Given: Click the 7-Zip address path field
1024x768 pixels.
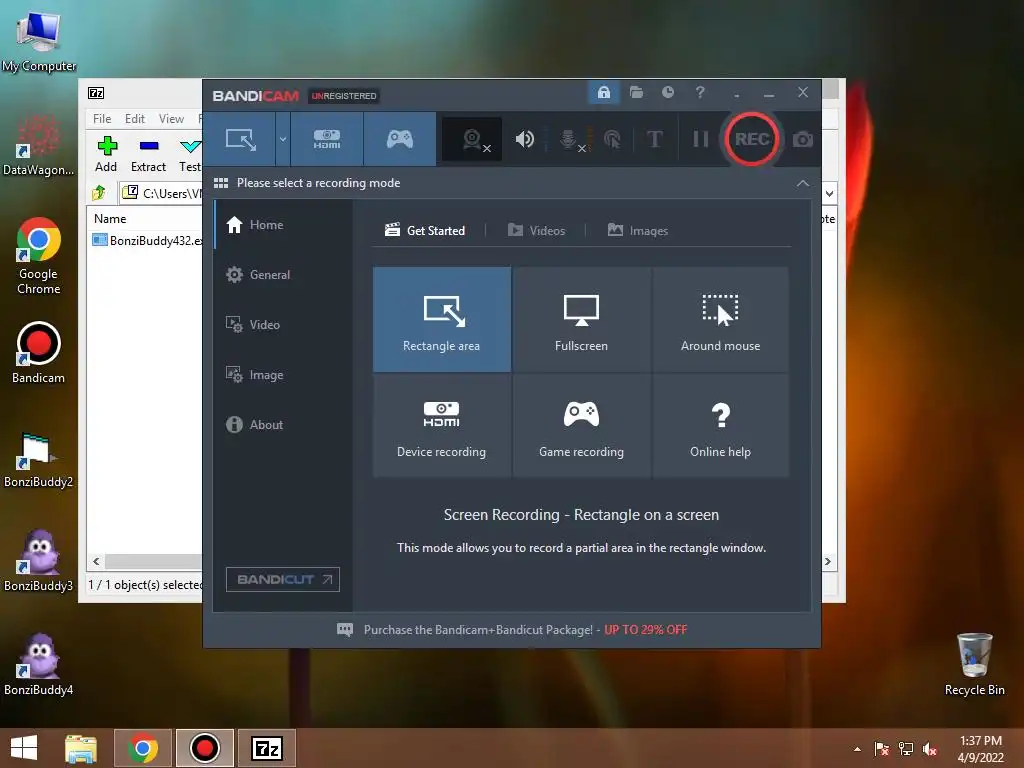Looking at the screenshot, I should (162, 193).
